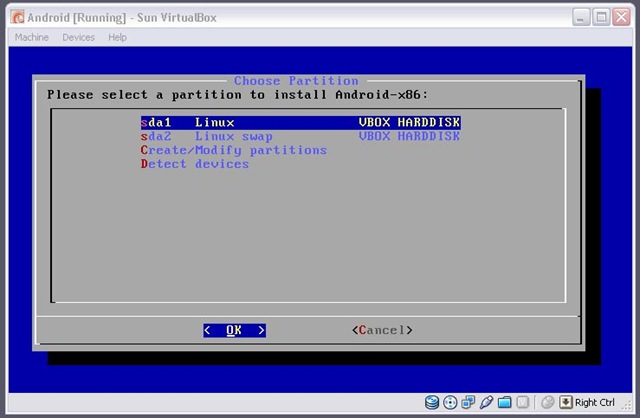Viewport: 640px width, 418px height.
Task: Click the keyboard capture arrow icon
Action: click(x=566, y=402)
